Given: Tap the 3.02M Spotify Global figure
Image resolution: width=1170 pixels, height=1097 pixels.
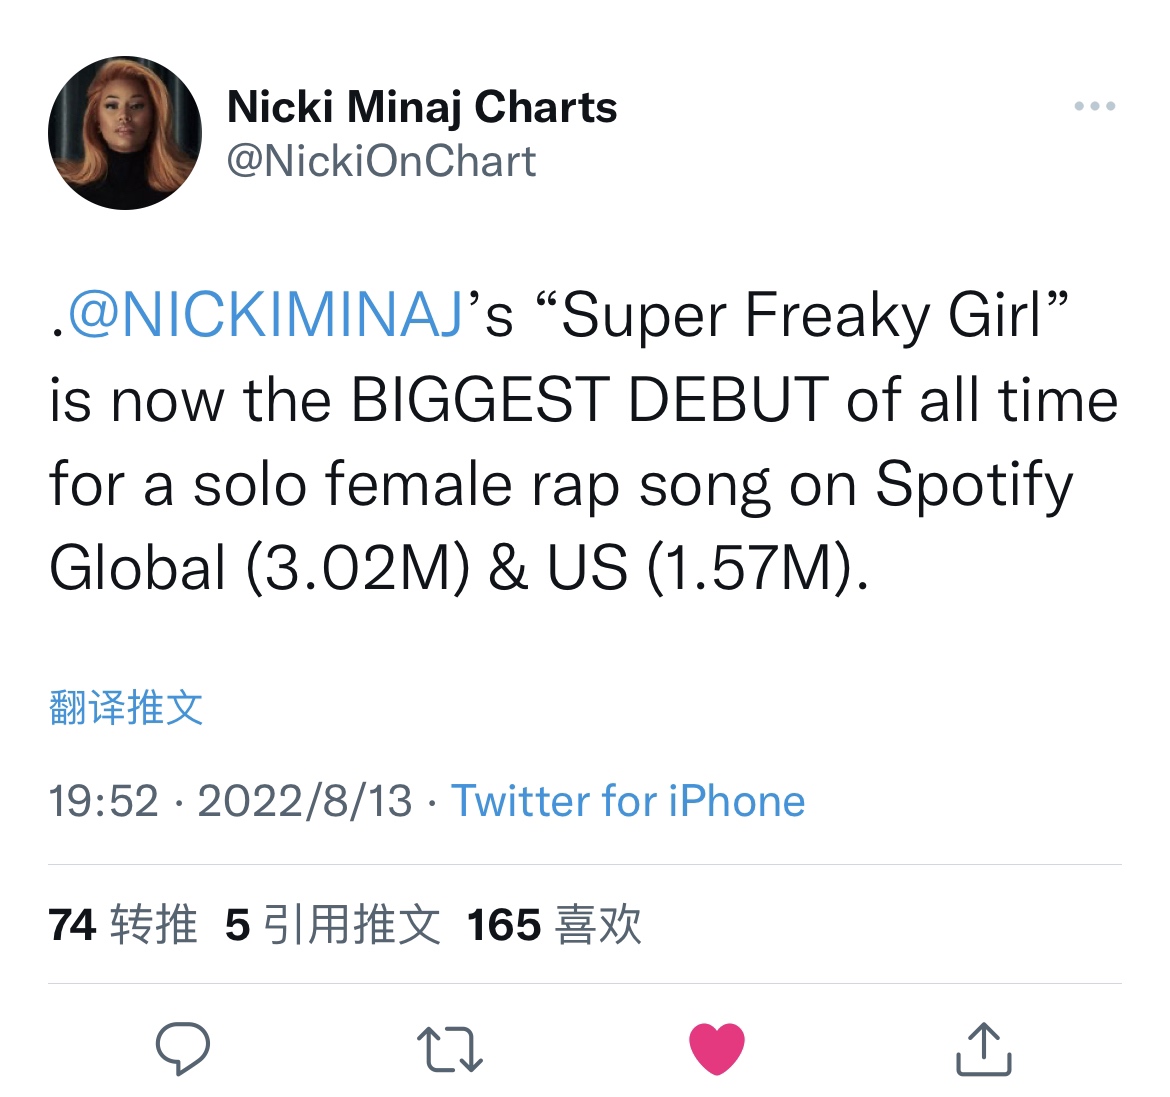Looking at the screenshot, I should 358,568.
